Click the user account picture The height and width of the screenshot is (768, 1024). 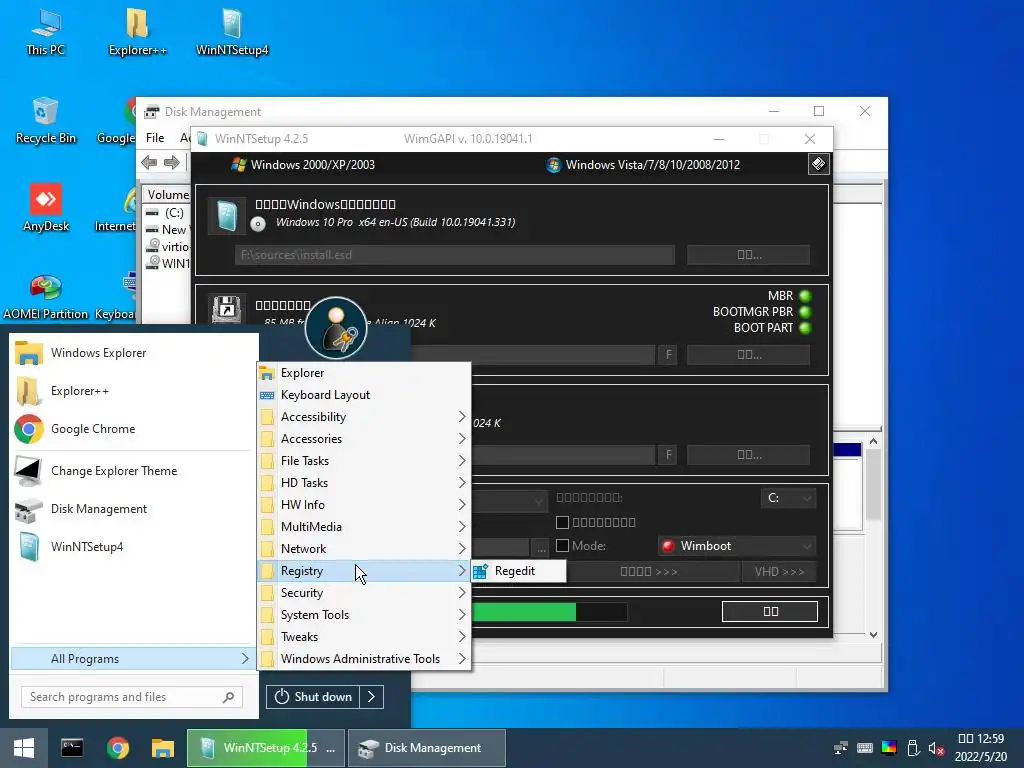tap(336, 328)
